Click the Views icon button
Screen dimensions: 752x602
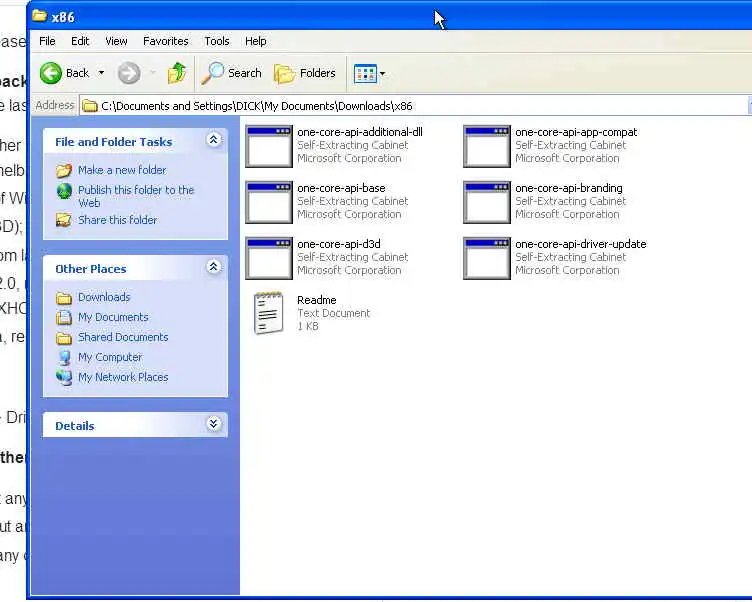365,74
